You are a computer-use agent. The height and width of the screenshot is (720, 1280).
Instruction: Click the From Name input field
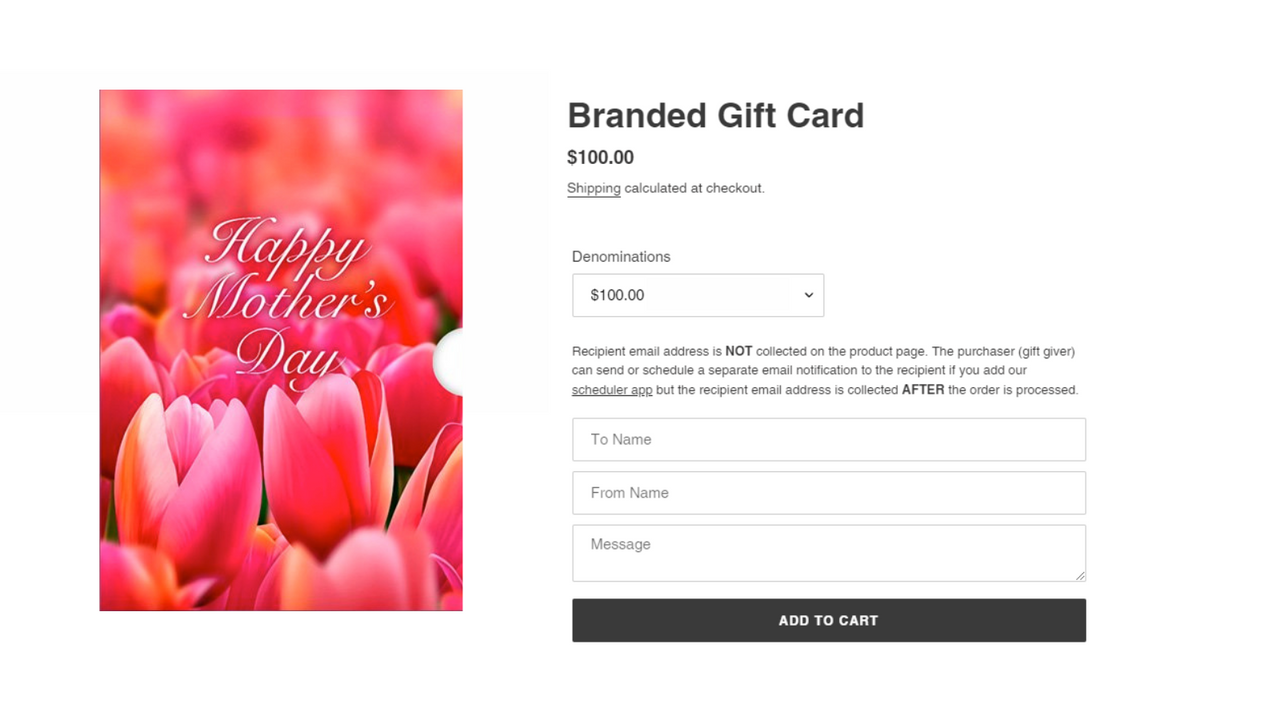(828, 492)
